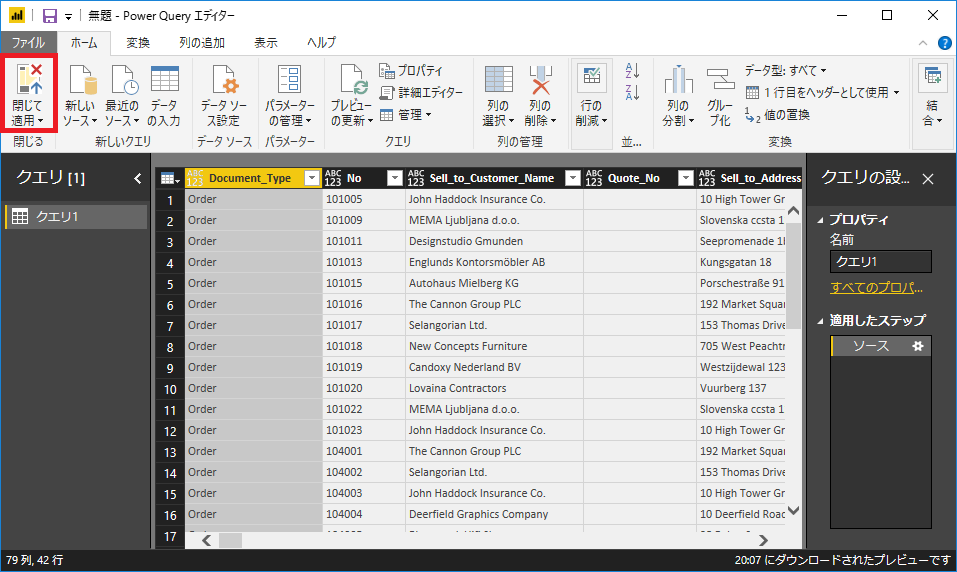
Task: Click 列の削除 (Remove Columns) icon
Action: [x=540, y=80]
